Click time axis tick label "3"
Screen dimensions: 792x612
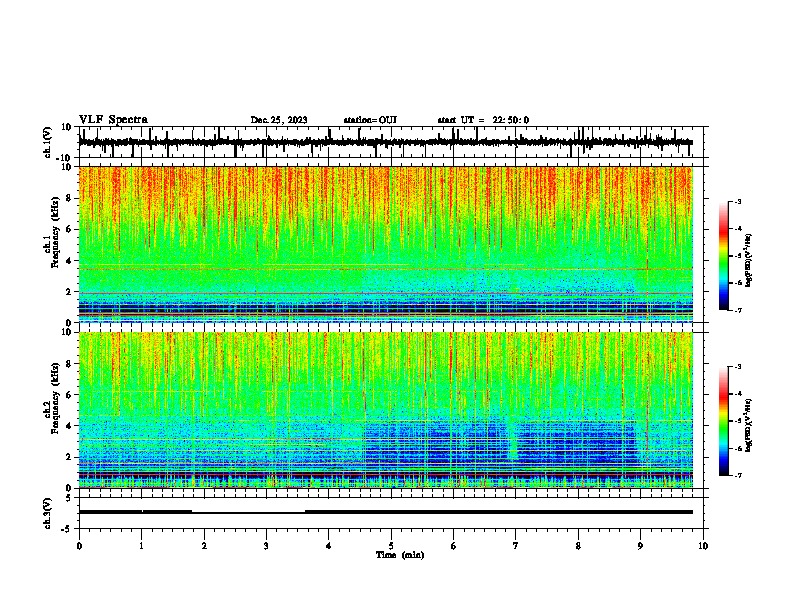pyautogui.click(x=266, y=546)
